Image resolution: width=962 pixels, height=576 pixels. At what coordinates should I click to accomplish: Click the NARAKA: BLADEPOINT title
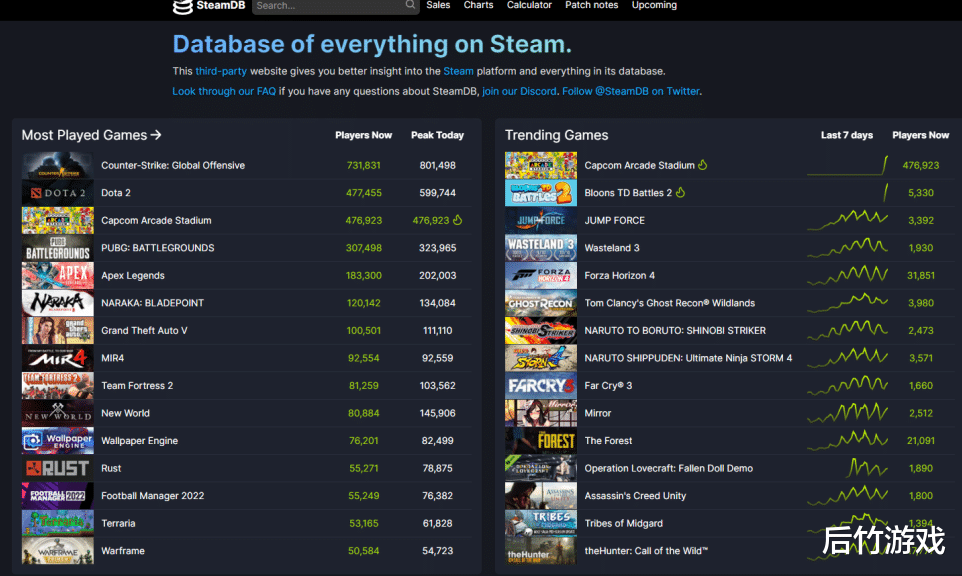[x=152, y=303]
